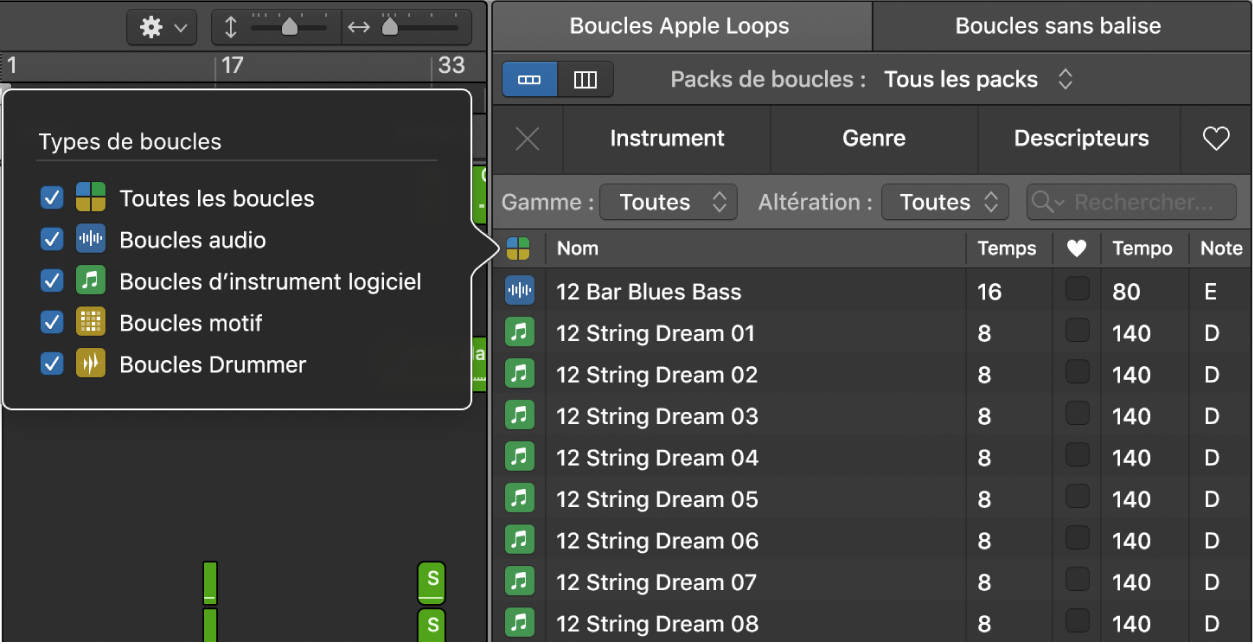
Task: Click the Toutes les boucles four-color icon
Action: point(90,198)
